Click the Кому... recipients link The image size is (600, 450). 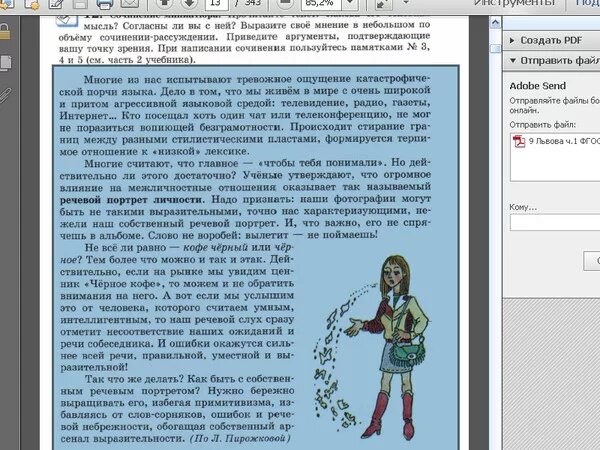523,207
